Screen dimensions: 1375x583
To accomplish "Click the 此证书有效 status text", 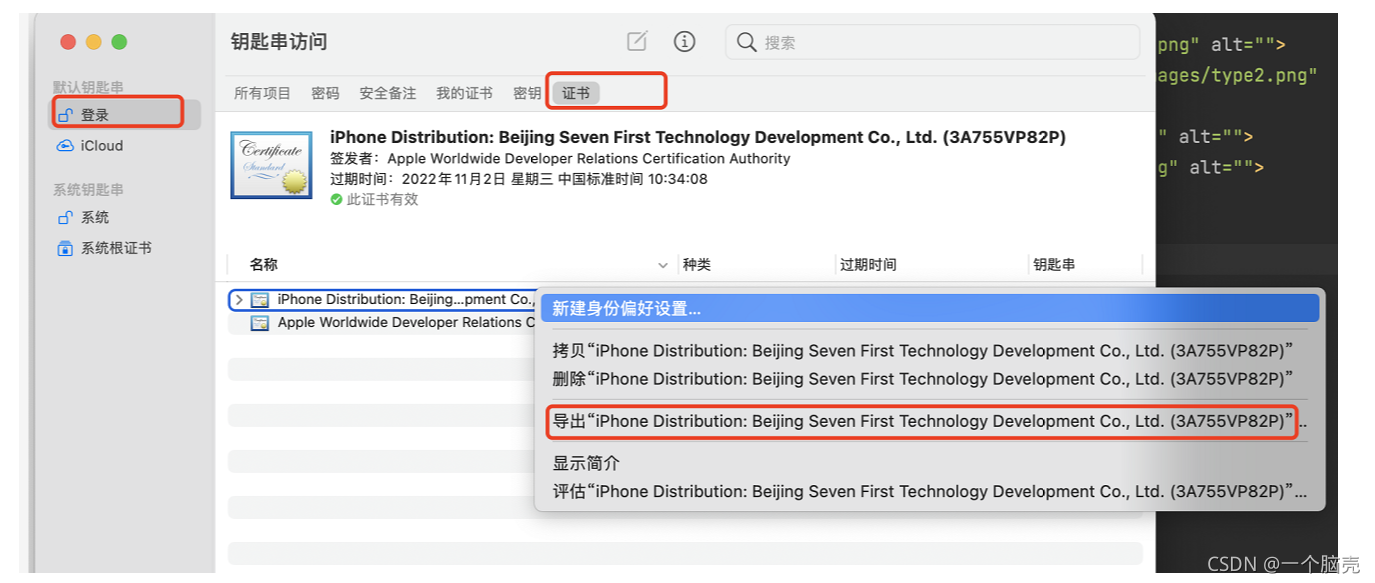I will [x=382, y=200].
